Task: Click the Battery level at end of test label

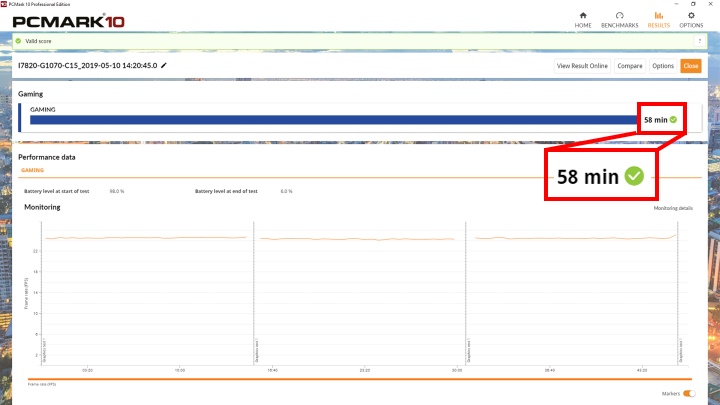Action: pos(226,191)
